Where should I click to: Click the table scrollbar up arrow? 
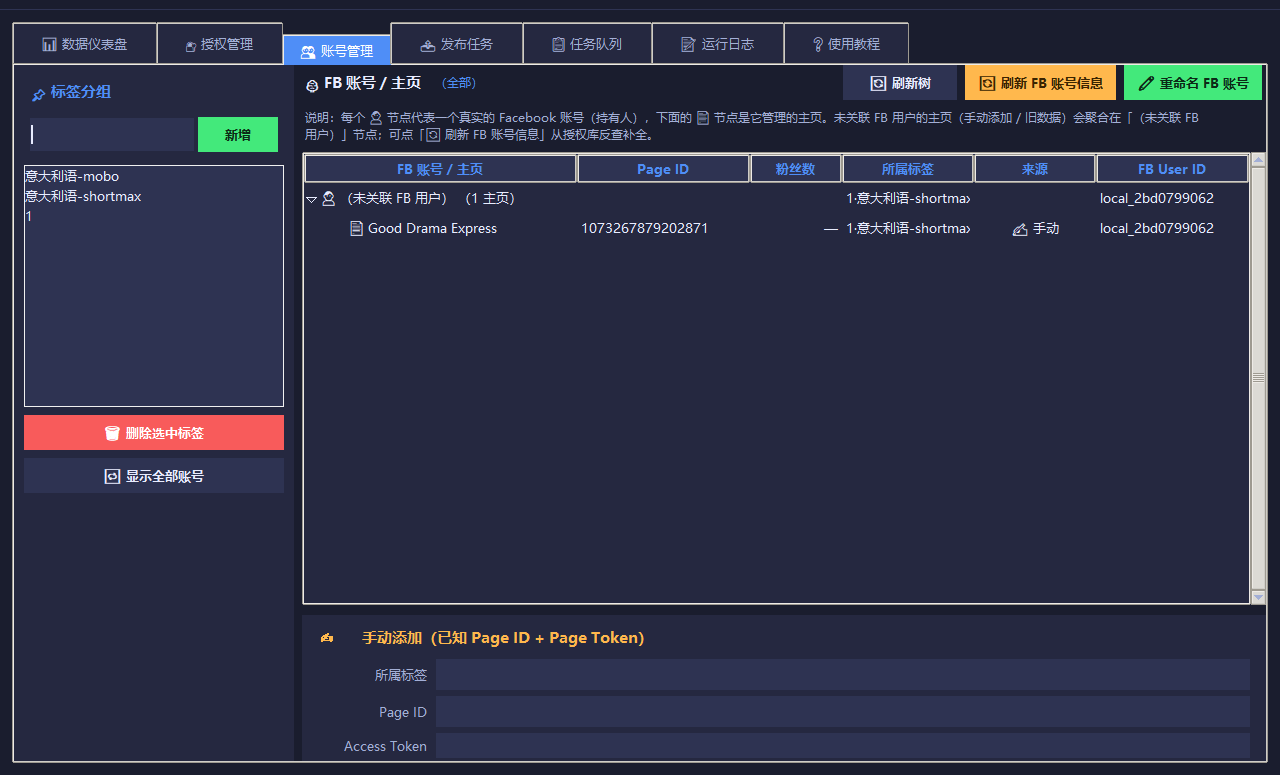(1258, 160)
